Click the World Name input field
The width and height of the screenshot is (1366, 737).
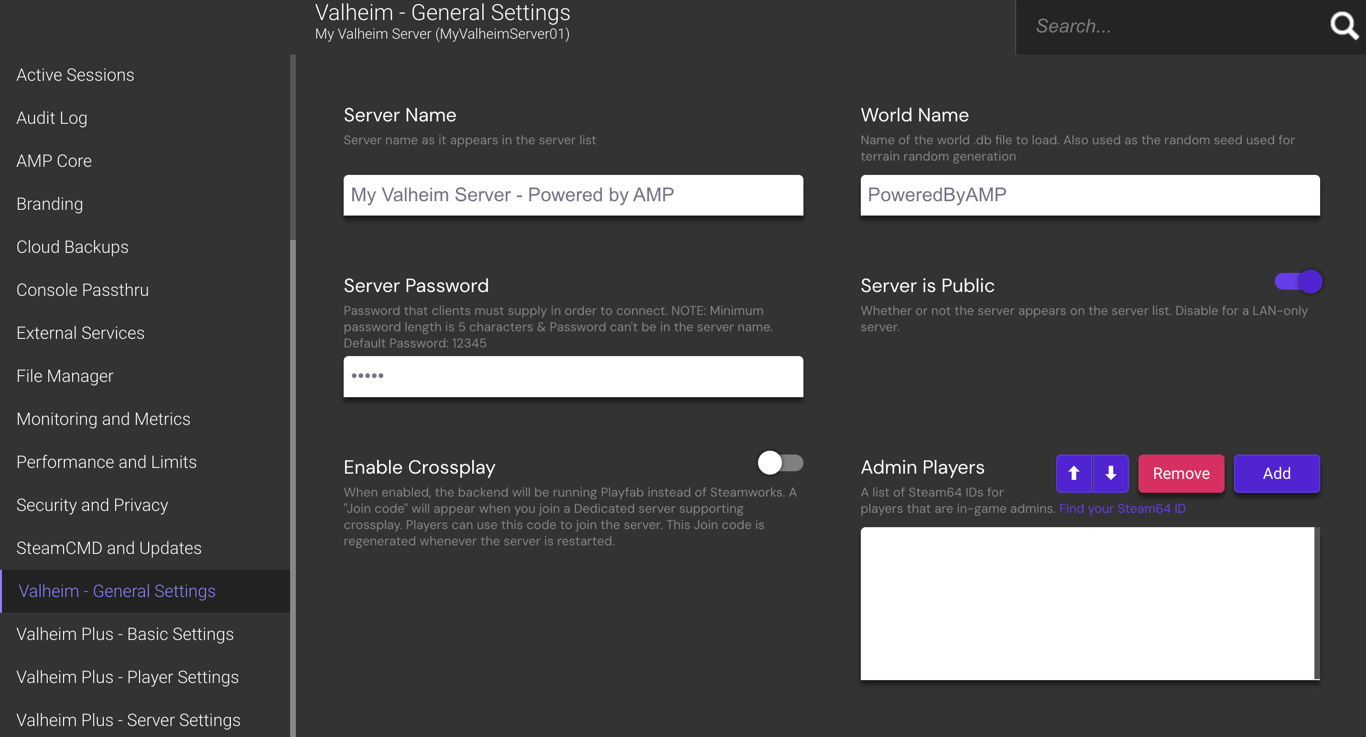(x=1089, y=195)
